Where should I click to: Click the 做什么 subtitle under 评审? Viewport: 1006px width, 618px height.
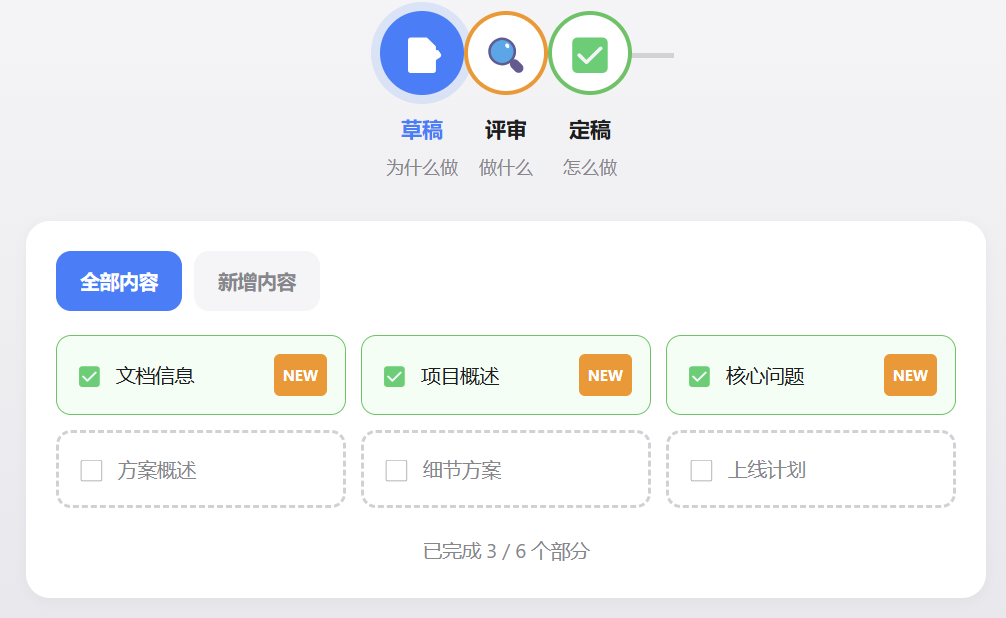(x=506, y=168)
